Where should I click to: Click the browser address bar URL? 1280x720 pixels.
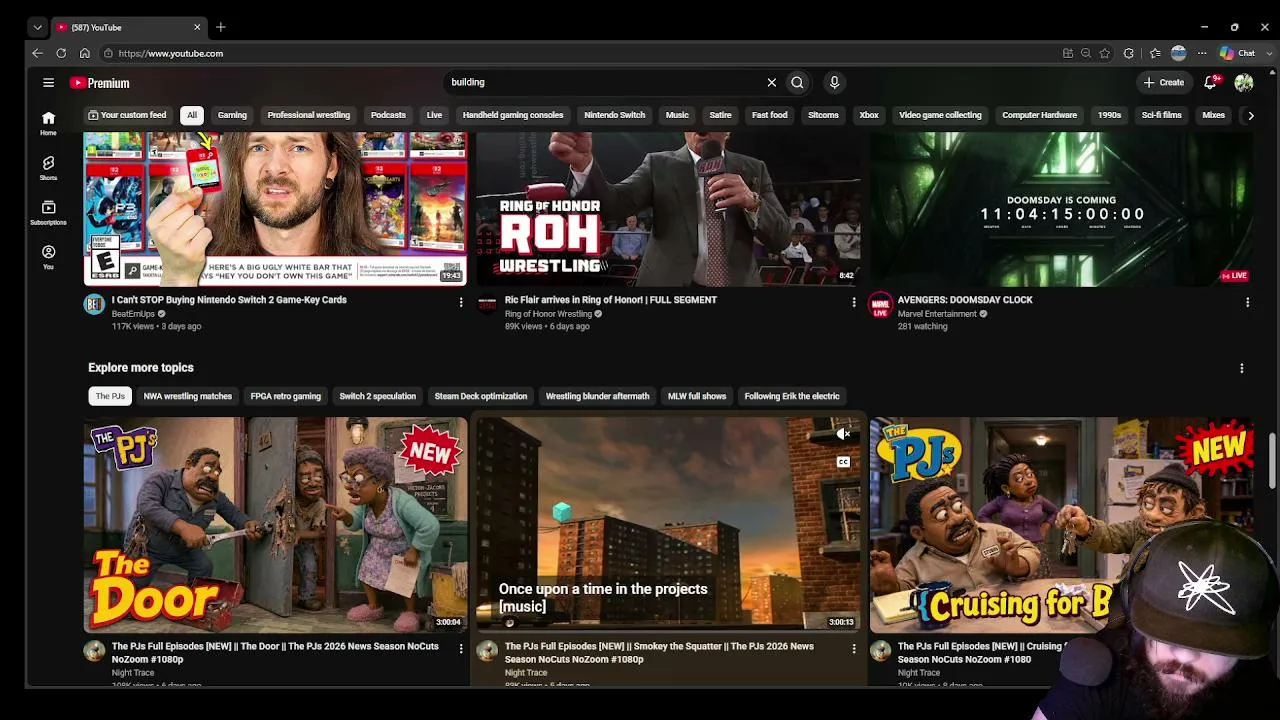[170, 53]
